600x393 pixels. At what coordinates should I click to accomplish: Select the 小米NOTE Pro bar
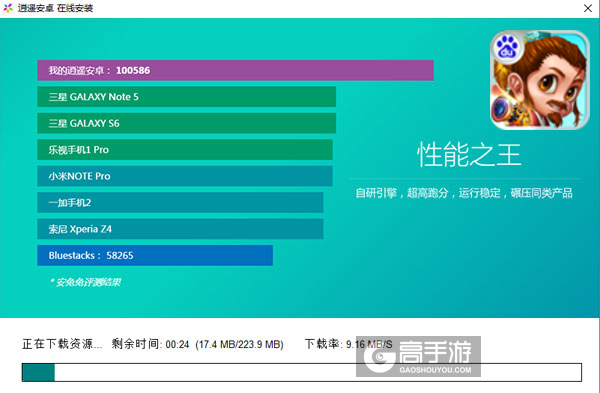[x=185, y=176]
